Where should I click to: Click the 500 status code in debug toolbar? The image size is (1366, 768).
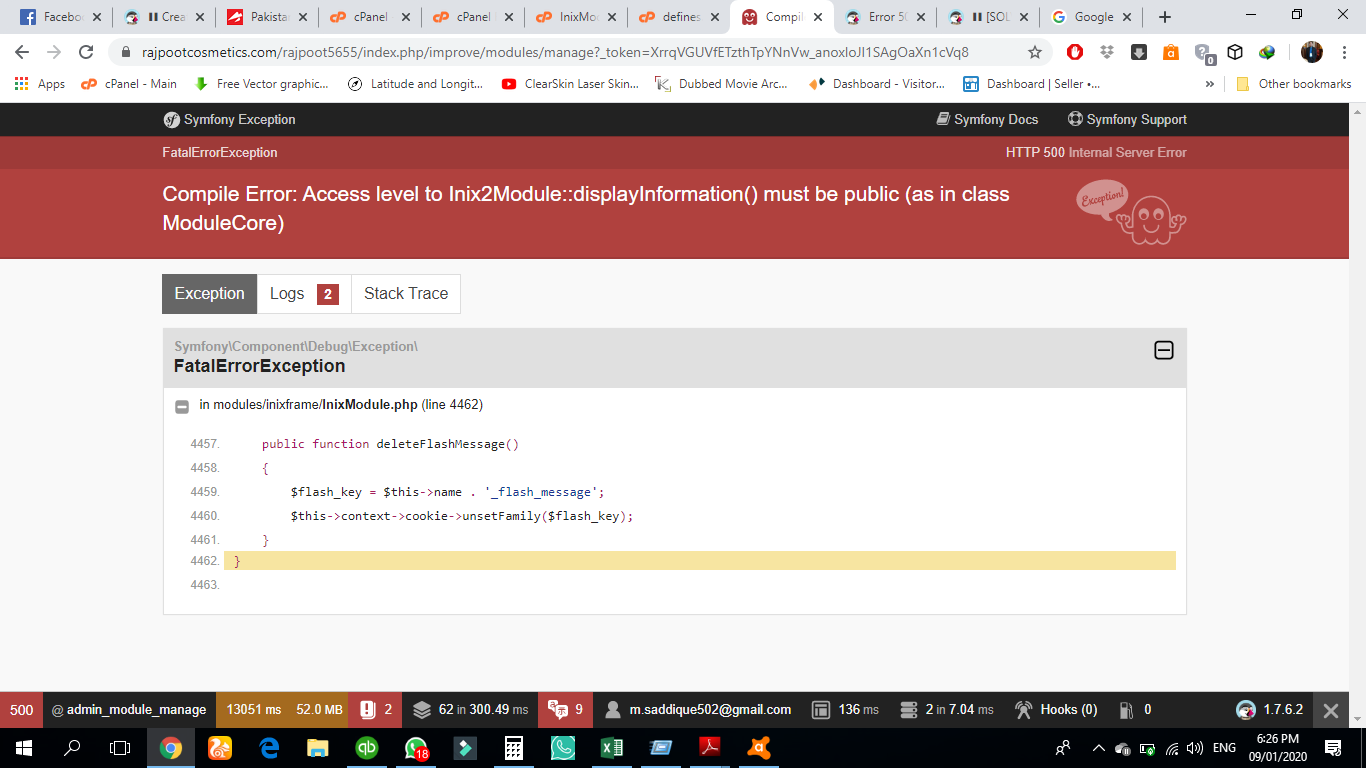[x=21, y=710]
